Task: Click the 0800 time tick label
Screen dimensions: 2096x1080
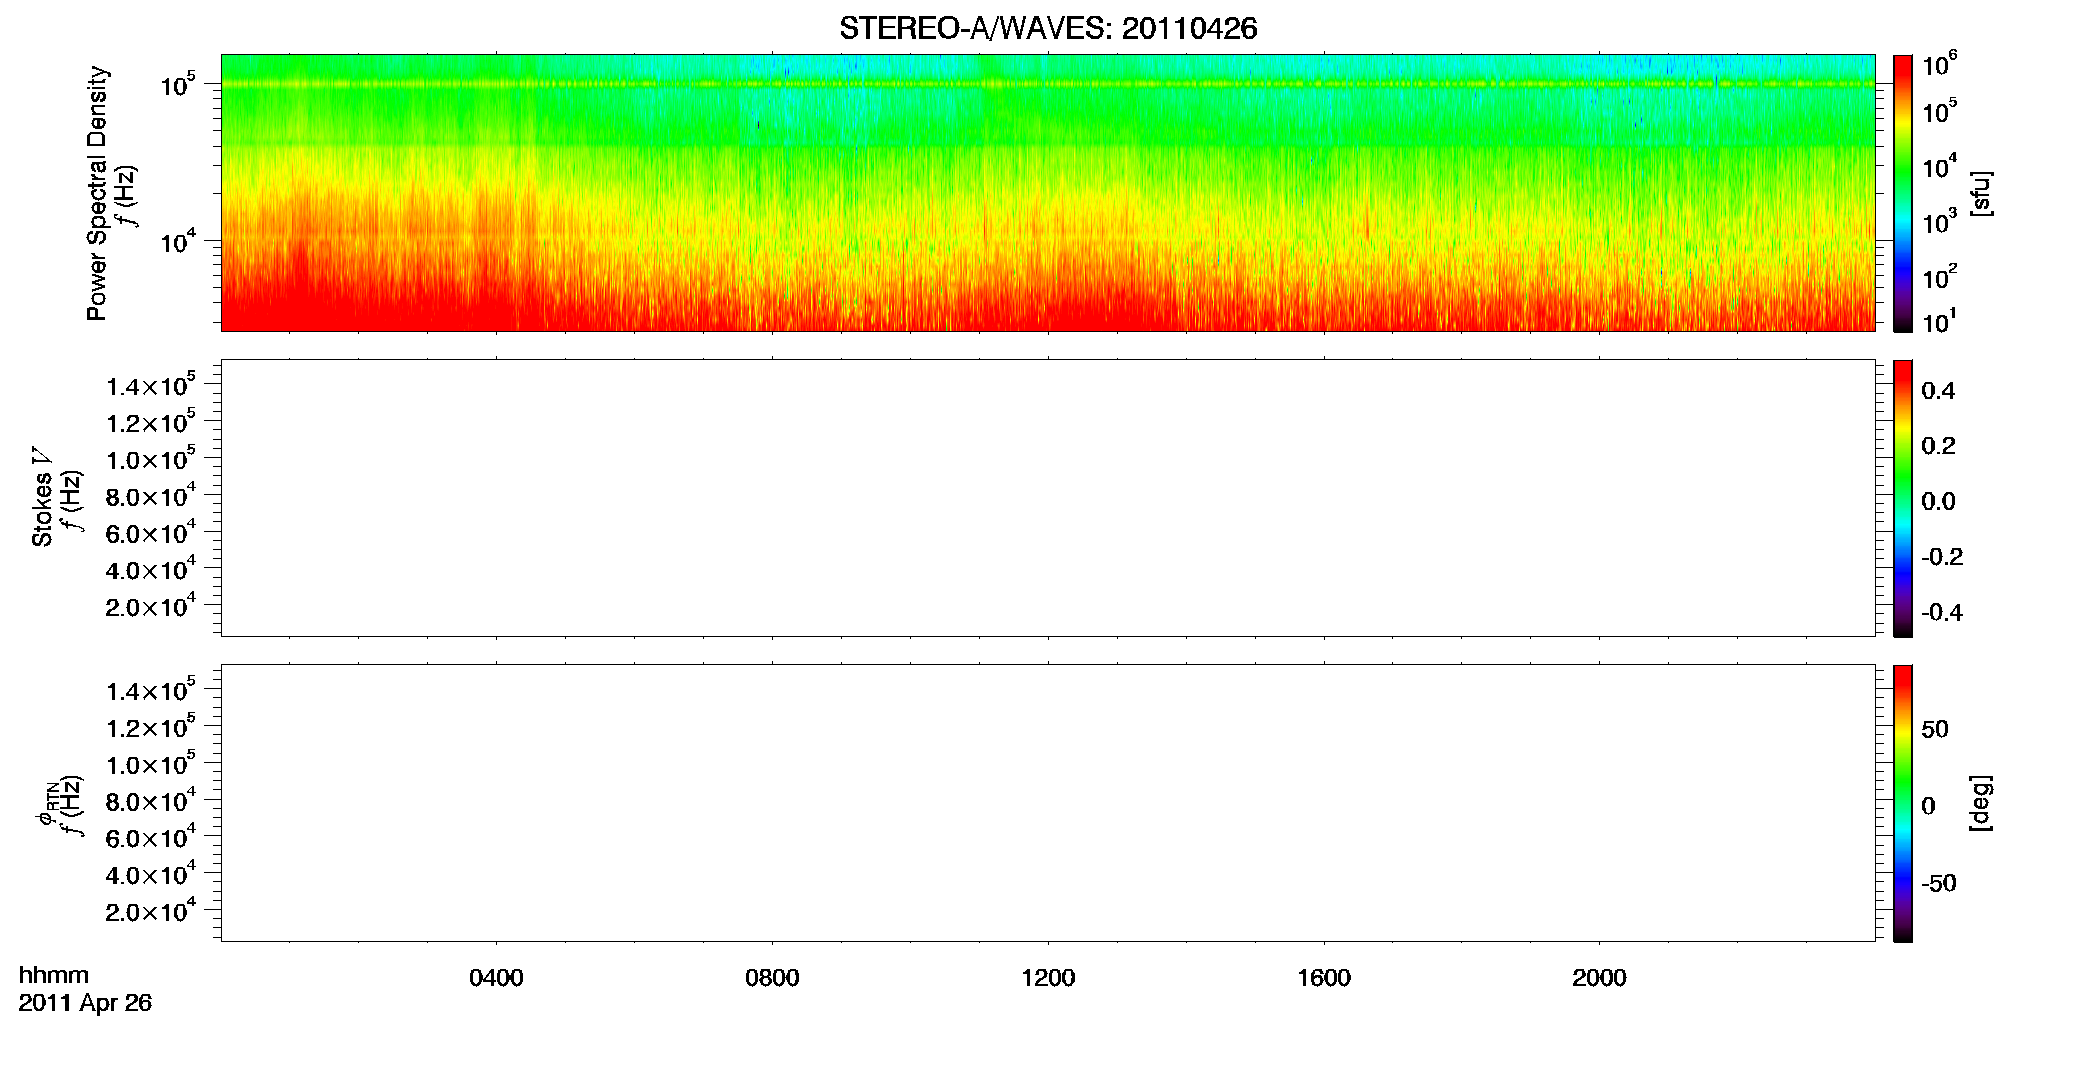Action: point(772,978)
